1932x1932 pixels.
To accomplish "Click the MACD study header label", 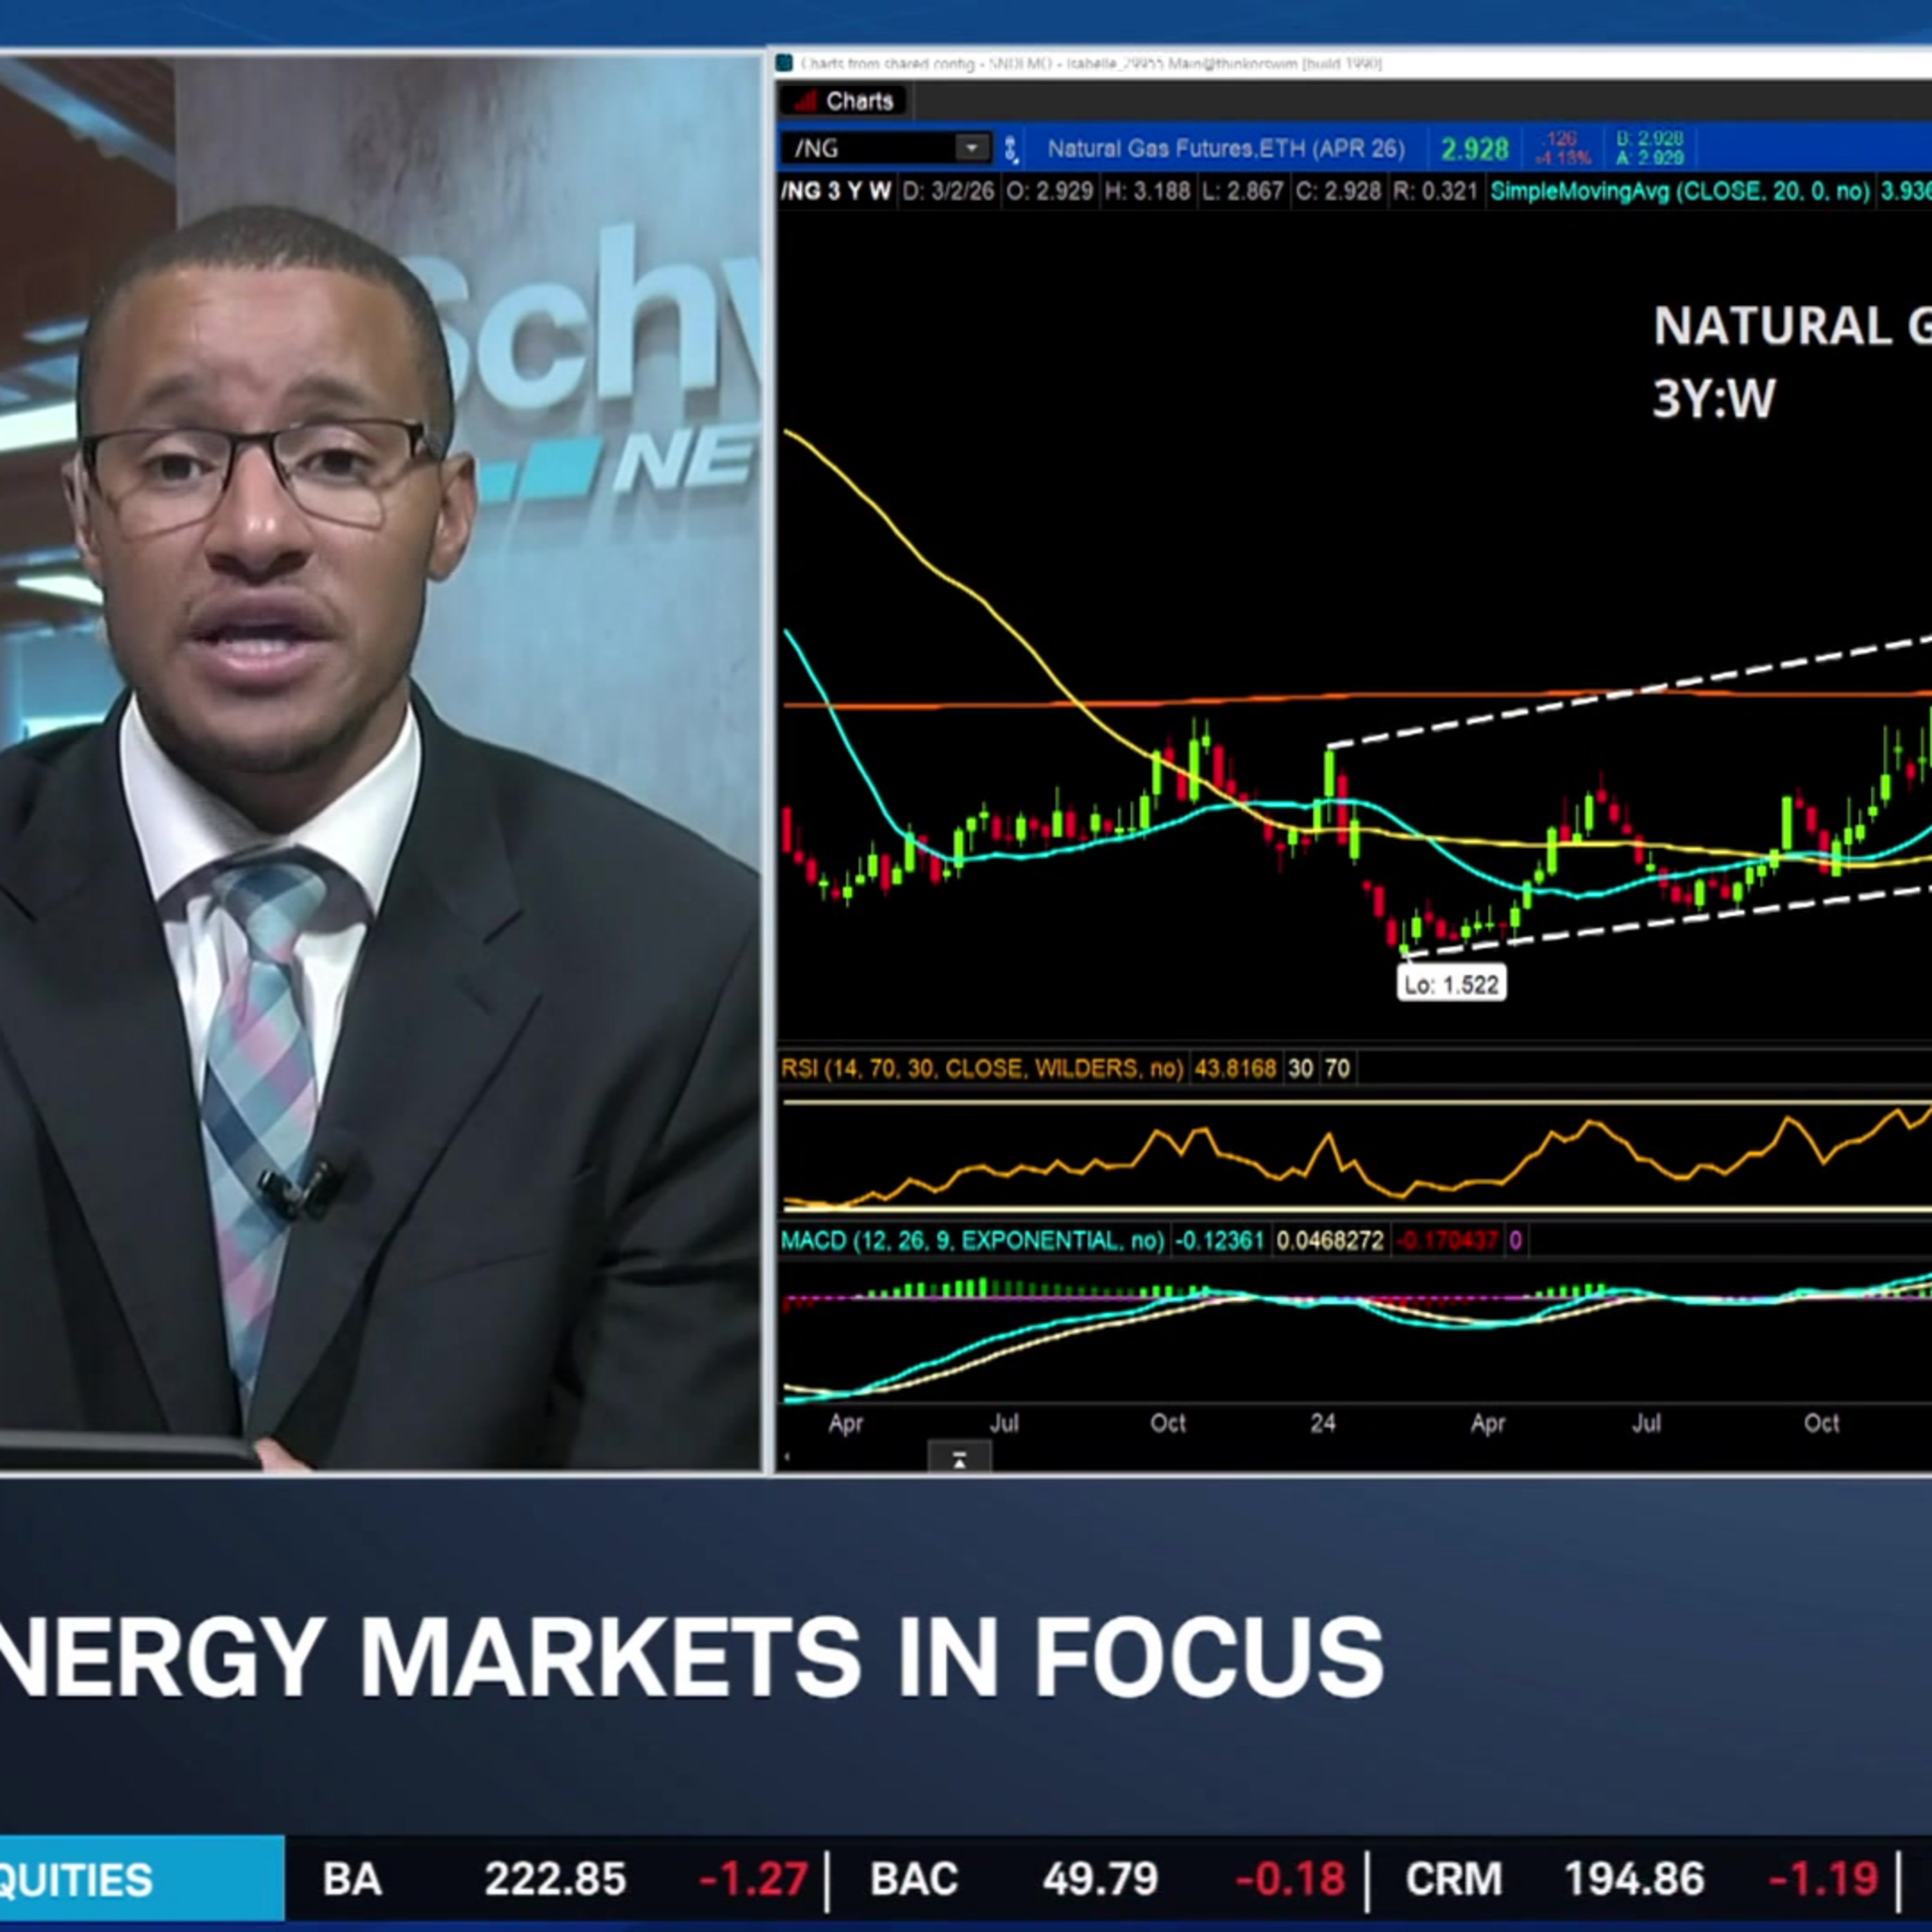I will coord(971,1241).
